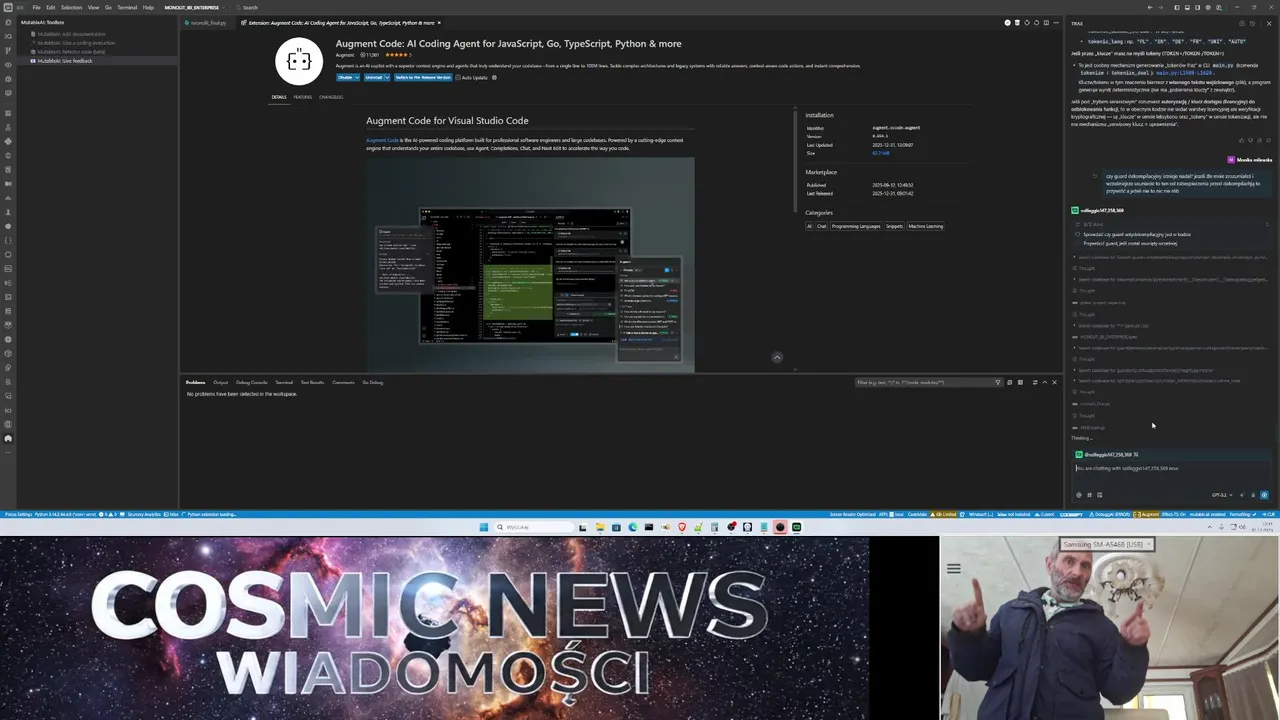1280x720 pixels.
Task: Select the AI category tag
Action: 810,226
